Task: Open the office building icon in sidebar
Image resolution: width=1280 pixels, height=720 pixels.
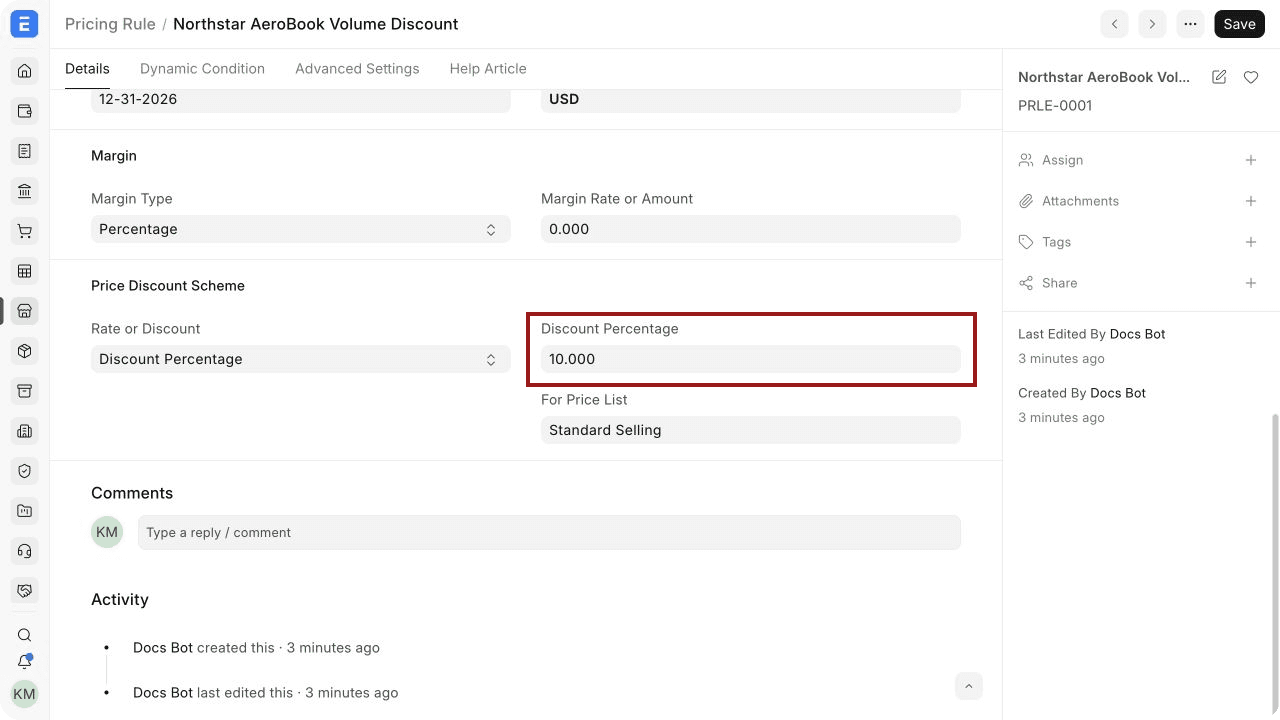Action: (x=25, y=431)
